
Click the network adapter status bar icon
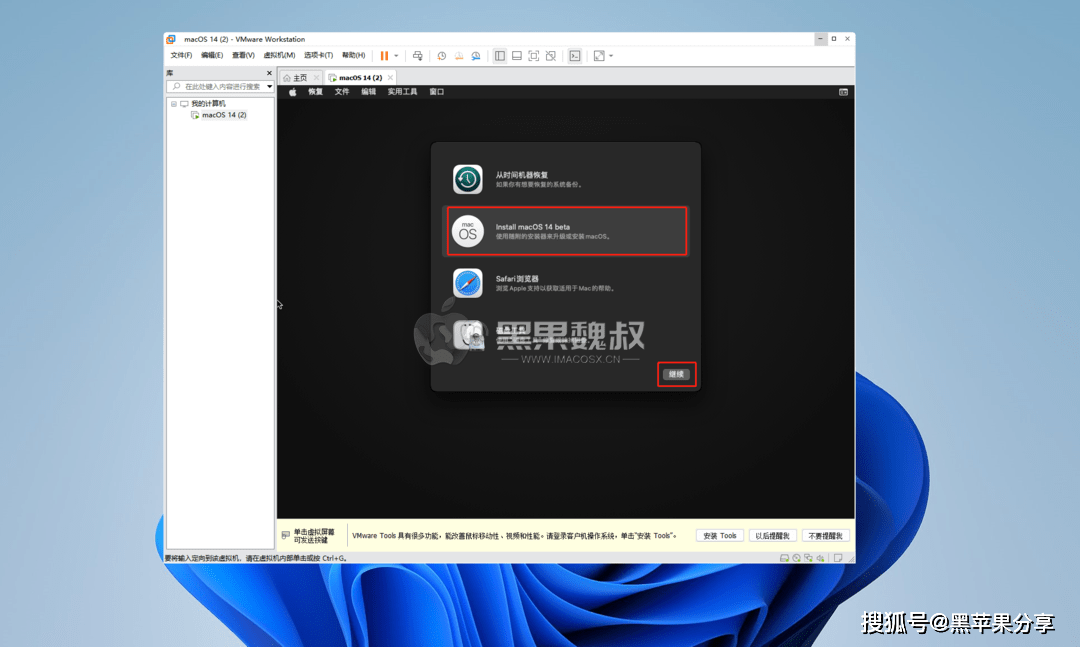pyautogui.click(x=808, y=558)
